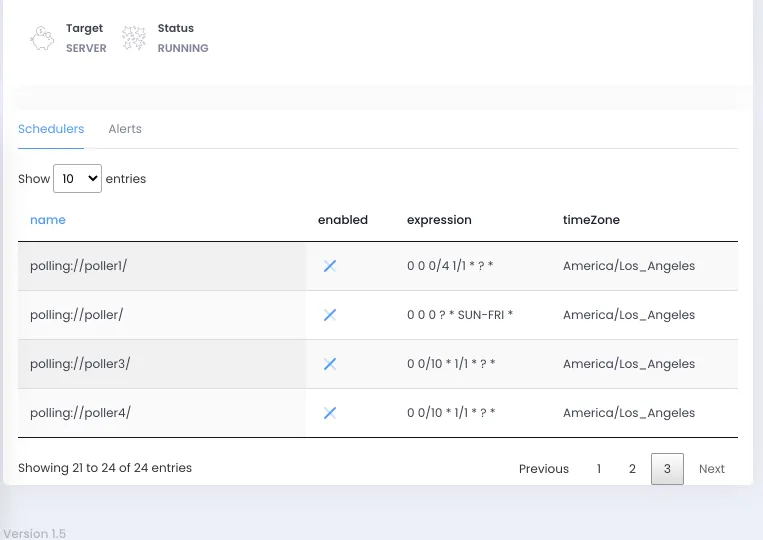Click poller4's America/Los_Angeles timezone cell

pyautogui.click(x=629, y=413)
